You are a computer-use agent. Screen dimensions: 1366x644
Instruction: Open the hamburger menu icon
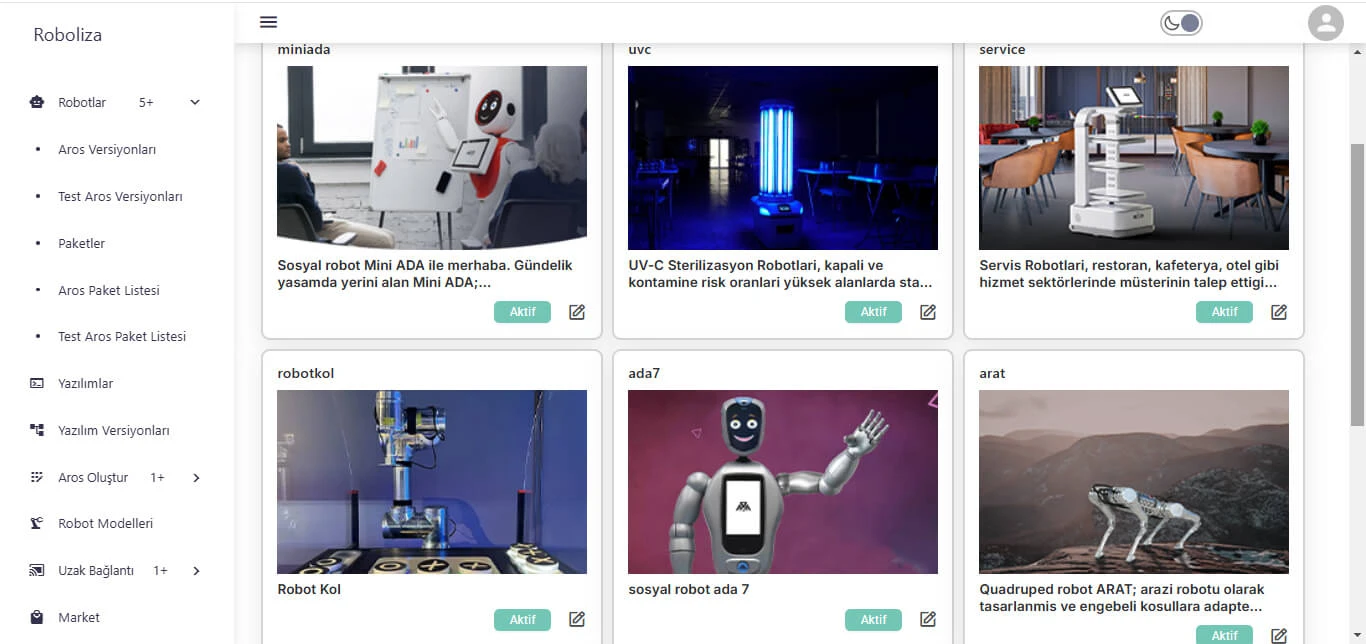(268, 22)
